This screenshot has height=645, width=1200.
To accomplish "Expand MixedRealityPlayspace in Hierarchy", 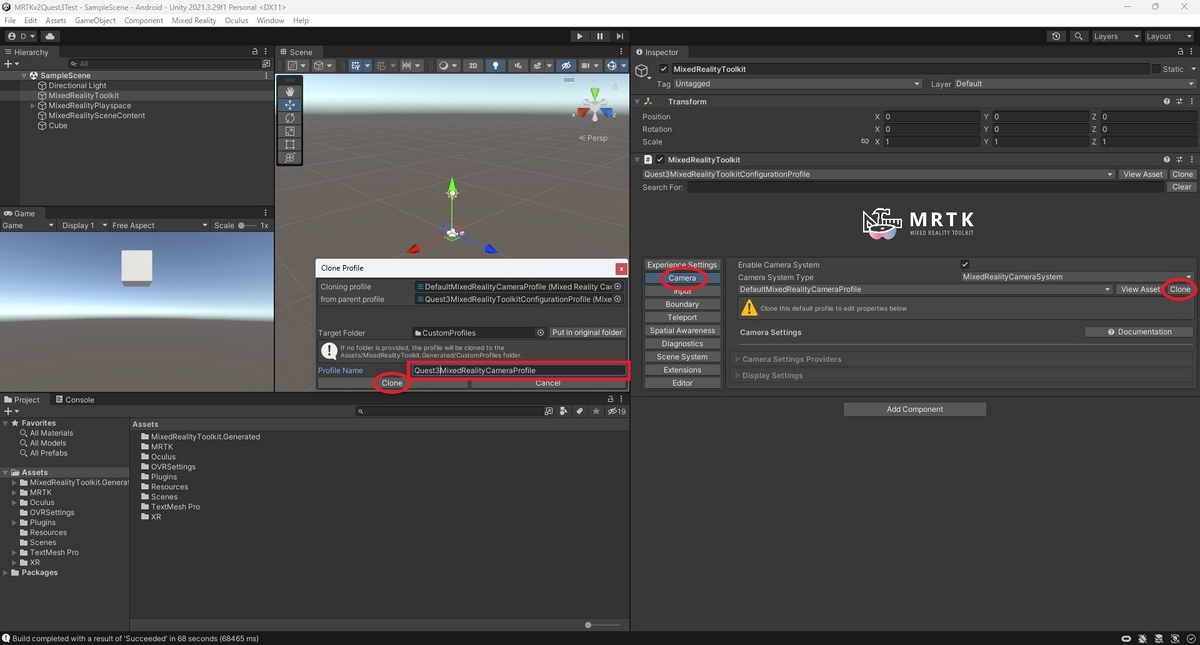I will pyautogui.click(x=33, y=105).
